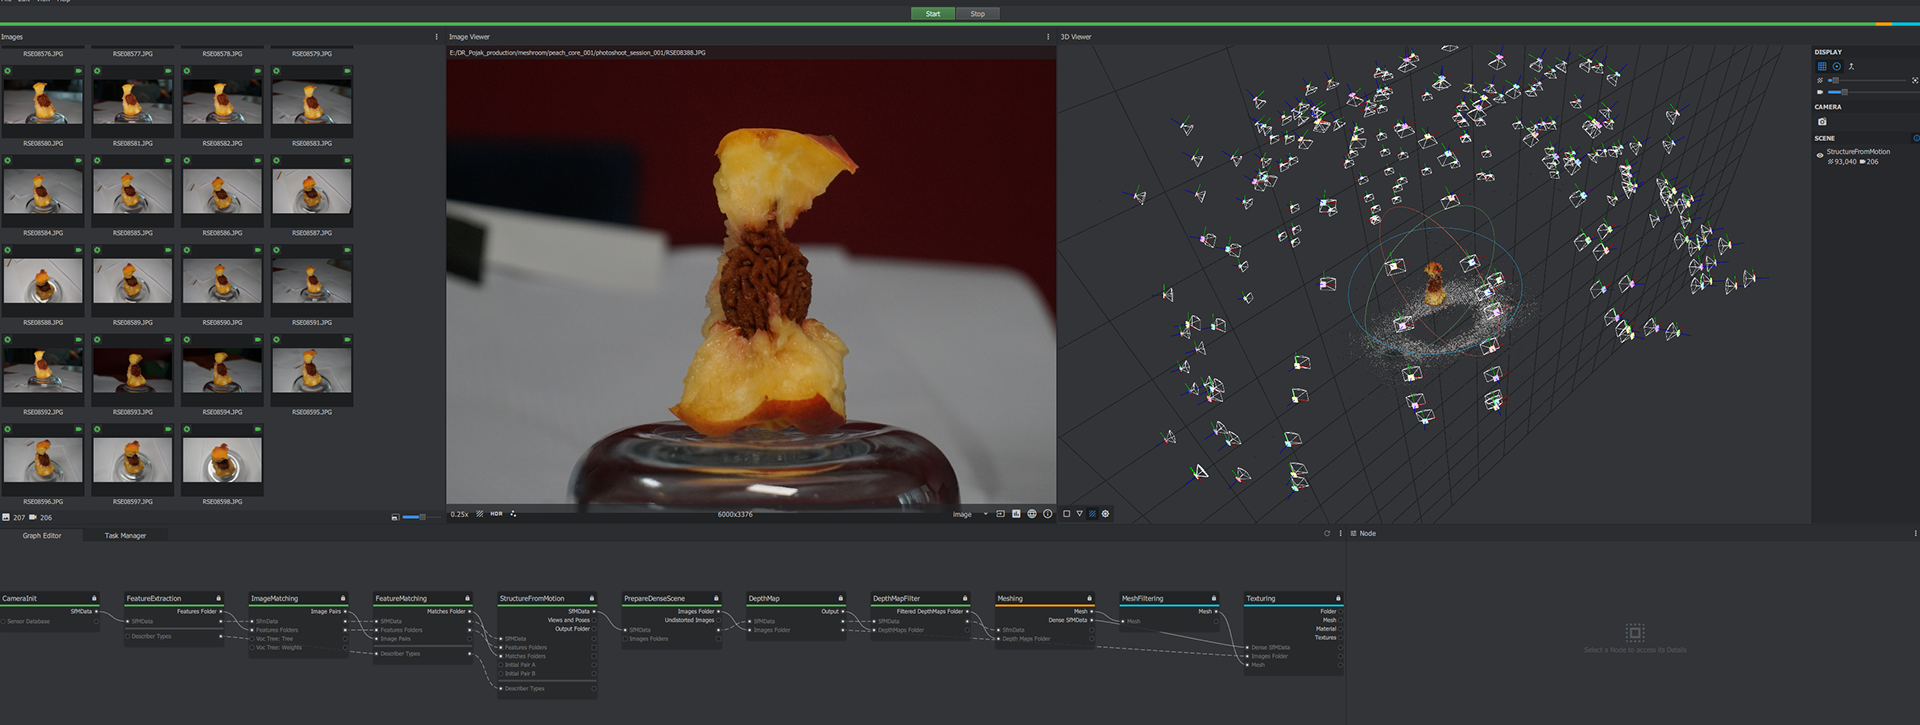This screenshot has height=725, width=1920.
Task: Click the 0.25x zoom level
Action: [x=459, y=514]
